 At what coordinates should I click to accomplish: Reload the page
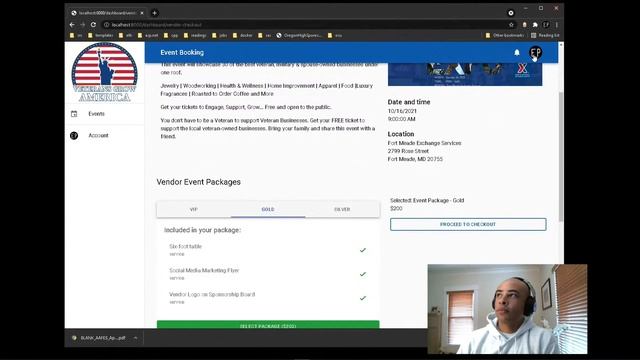(93, 25)
